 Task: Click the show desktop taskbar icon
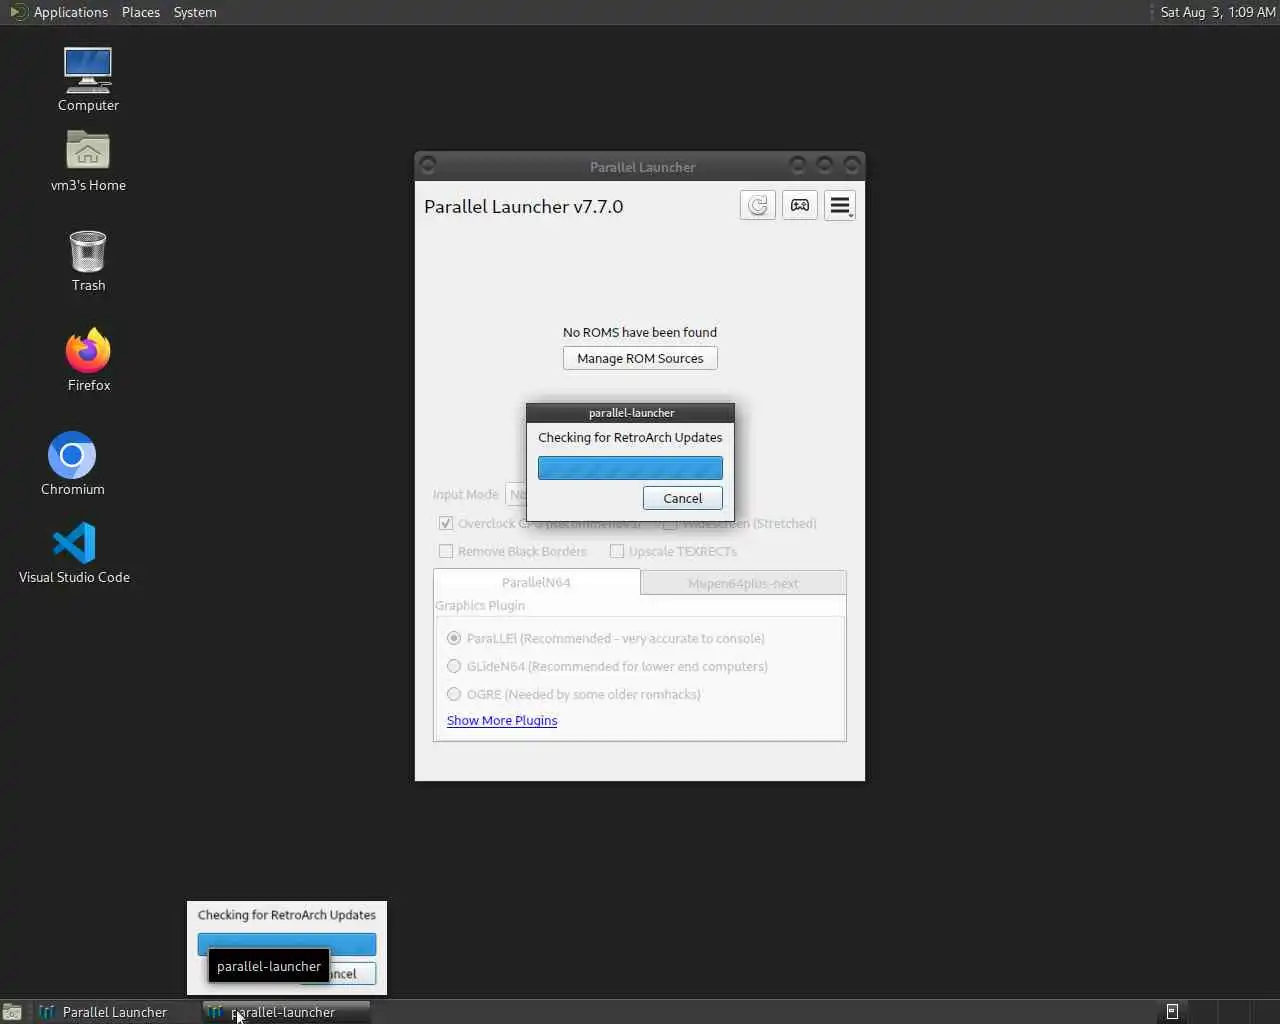[12, 1012]
